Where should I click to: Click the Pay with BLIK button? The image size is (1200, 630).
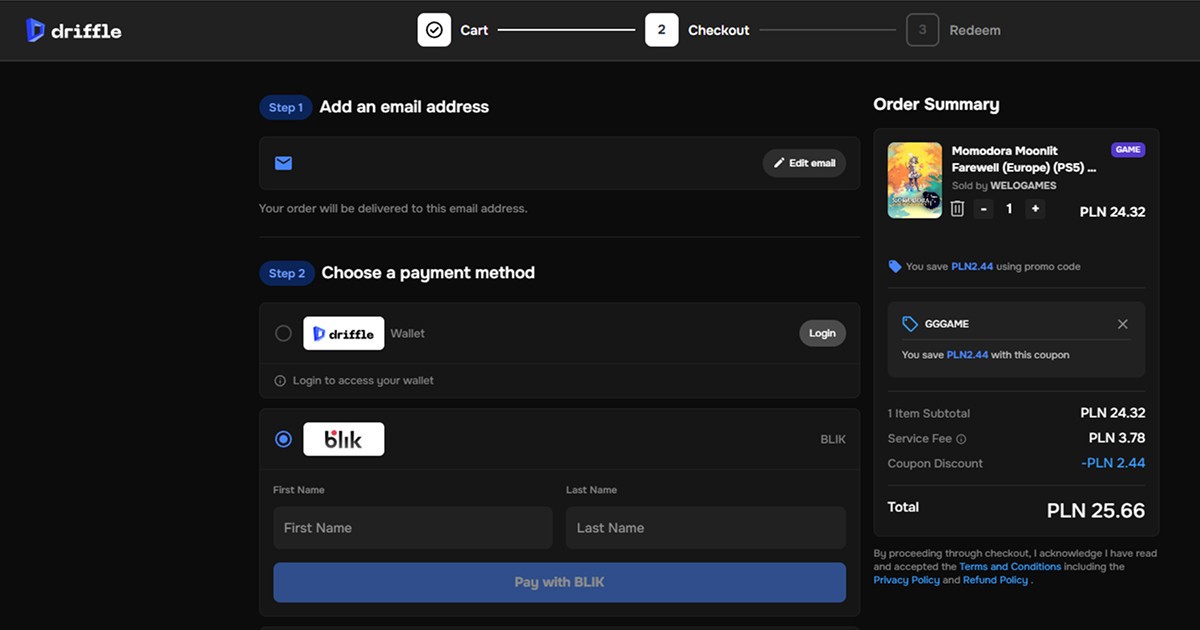[x=559, y=582]
